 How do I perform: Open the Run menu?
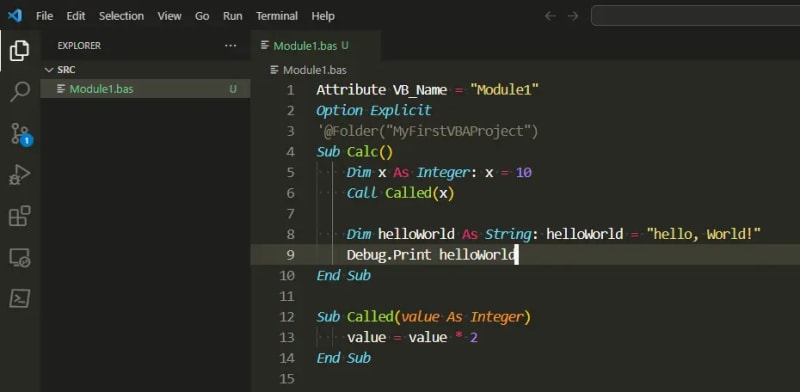pos(233,16)
